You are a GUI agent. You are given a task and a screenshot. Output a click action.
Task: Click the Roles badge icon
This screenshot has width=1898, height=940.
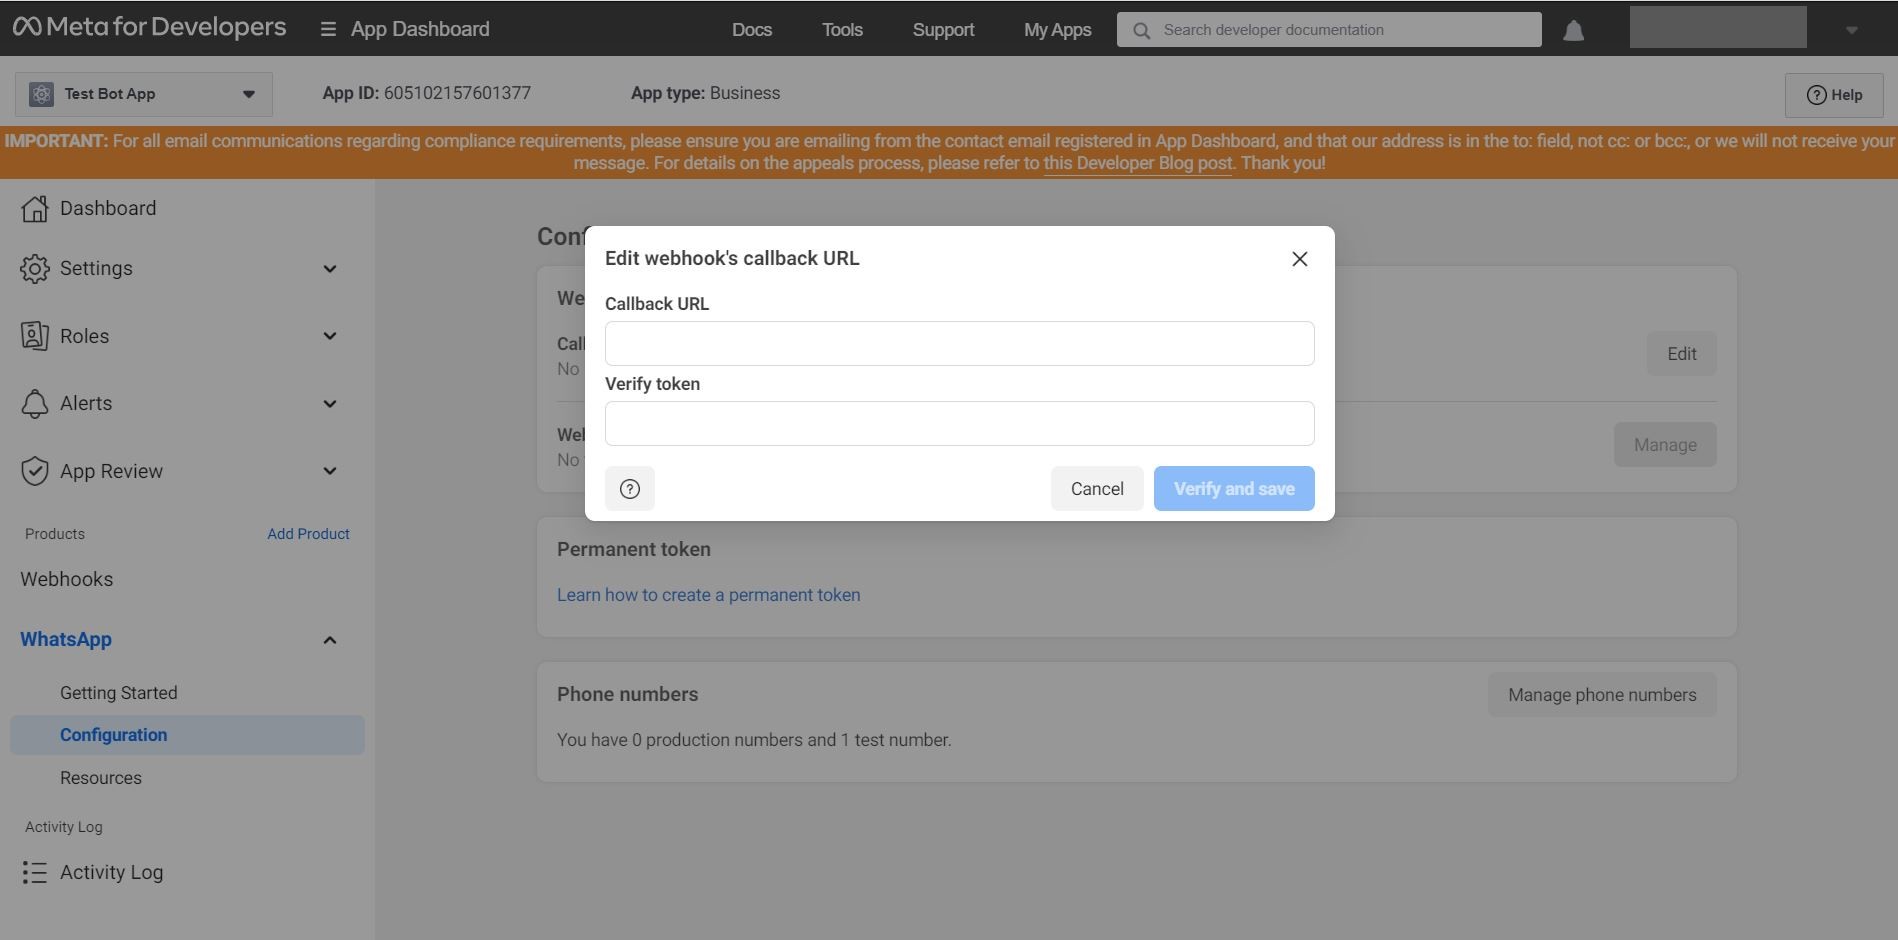[35, 336]
